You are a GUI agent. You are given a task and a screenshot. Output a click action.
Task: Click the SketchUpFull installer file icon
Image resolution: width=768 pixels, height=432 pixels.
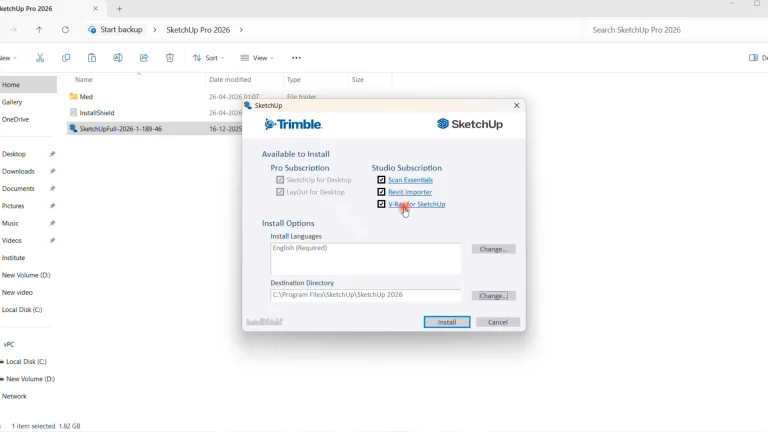73,128
